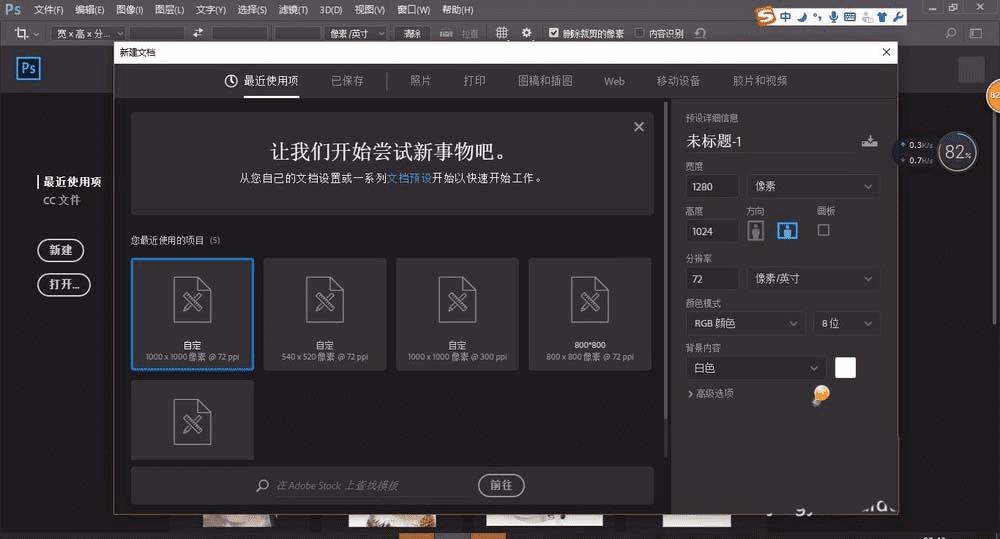This screenshot has height=539, width=1000.
Task: Open 像素/英寸 dropdown in options bar
Action: tap(356, 33)
